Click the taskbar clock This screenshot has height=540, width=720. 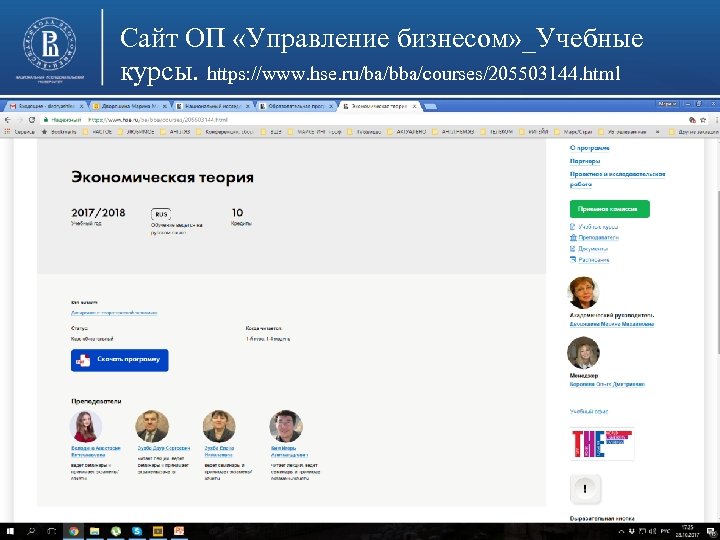687,532
